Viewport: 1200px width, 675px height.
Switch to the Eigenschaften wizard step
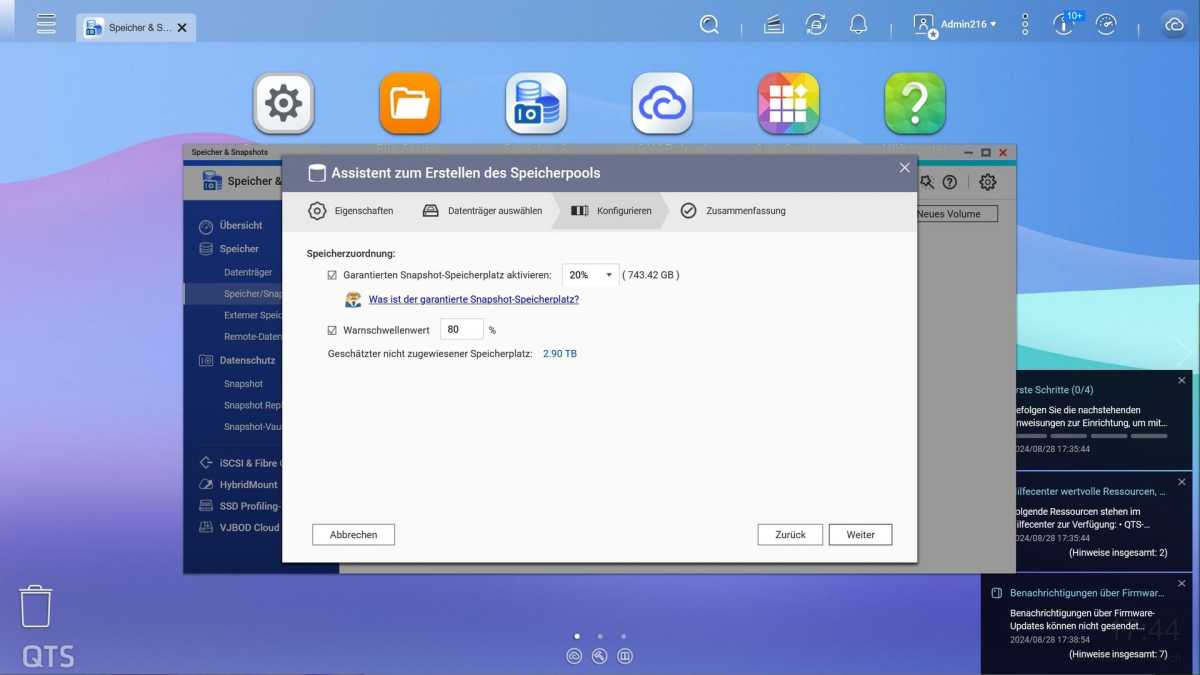365,211
